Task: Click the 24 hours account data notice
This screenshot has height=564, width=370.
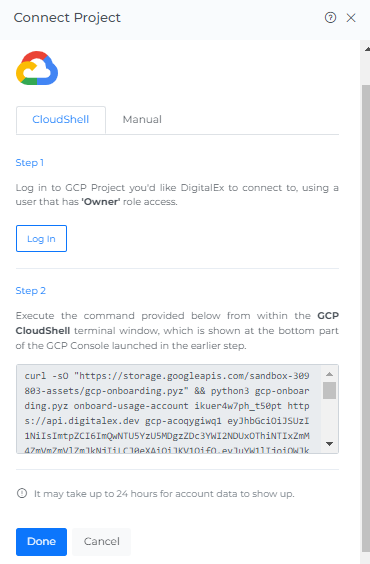Action: [164, 494]
